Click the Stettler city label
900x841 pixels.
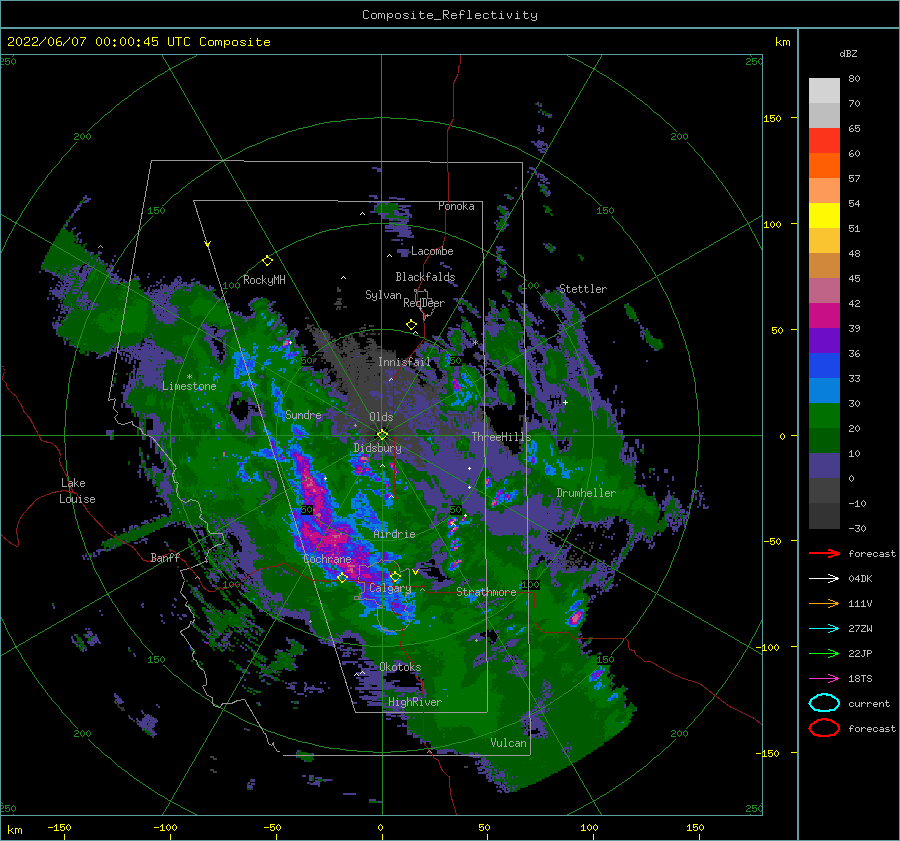pyautogui.click(x=583, y=289)
